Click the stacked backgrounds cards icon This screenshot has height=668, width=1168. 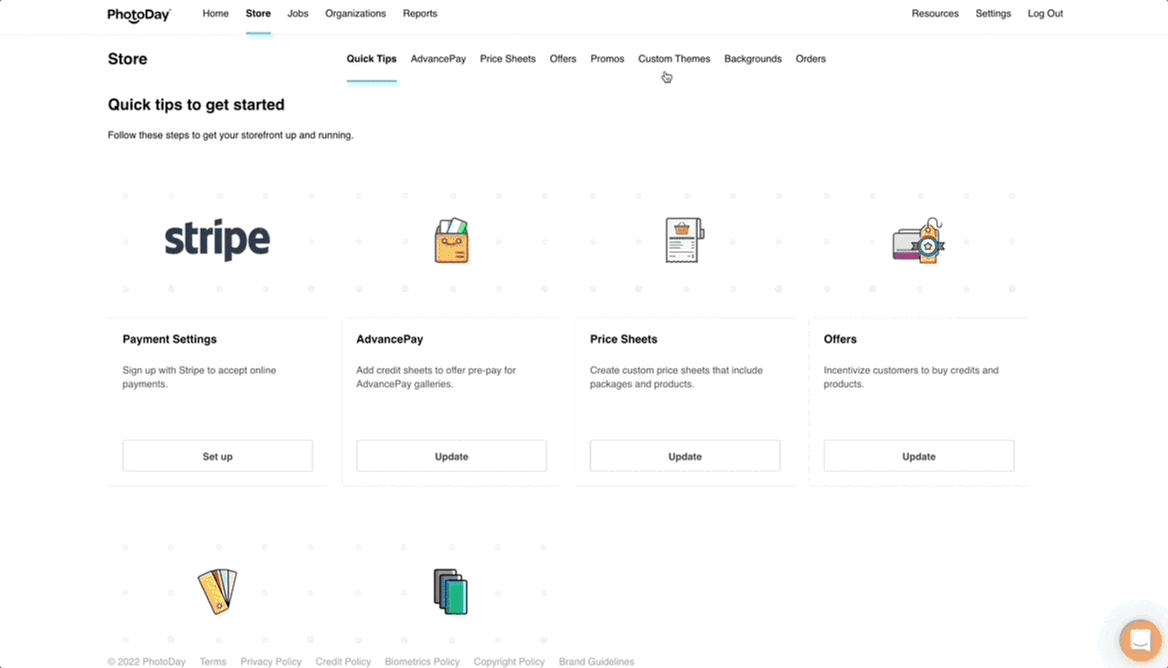pyautogui.click(x=451, y=591)
